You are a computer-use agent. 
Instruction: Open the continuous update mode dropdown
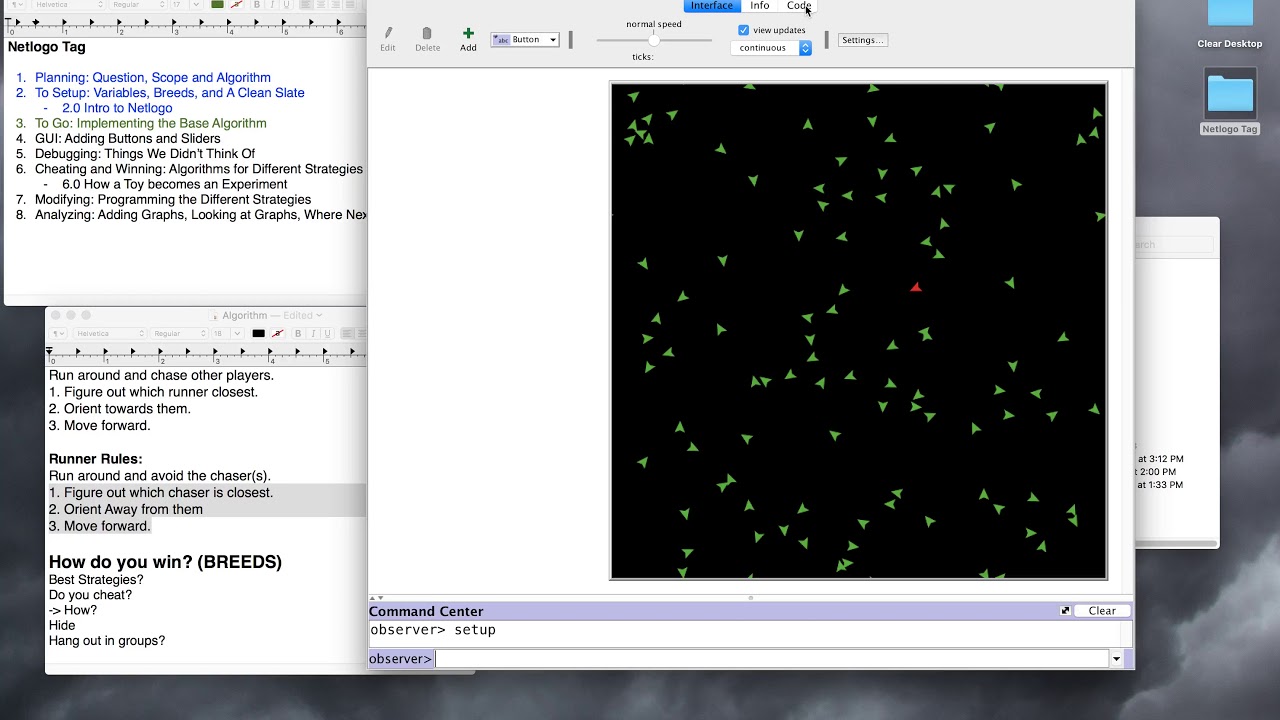[771, 48]
